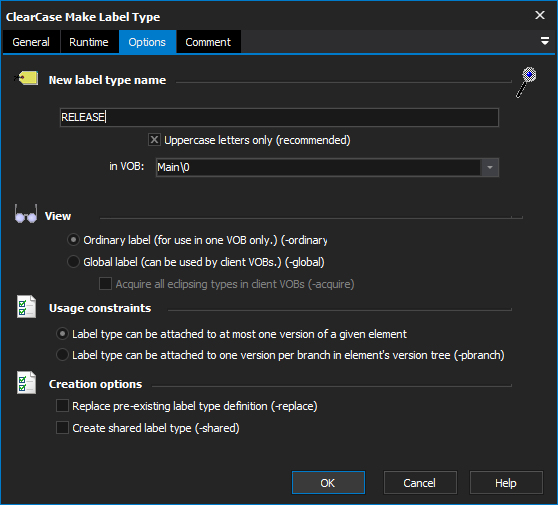Screen dimensions: 558x505
Task: Click the OK button
Action: click(328, 483)
